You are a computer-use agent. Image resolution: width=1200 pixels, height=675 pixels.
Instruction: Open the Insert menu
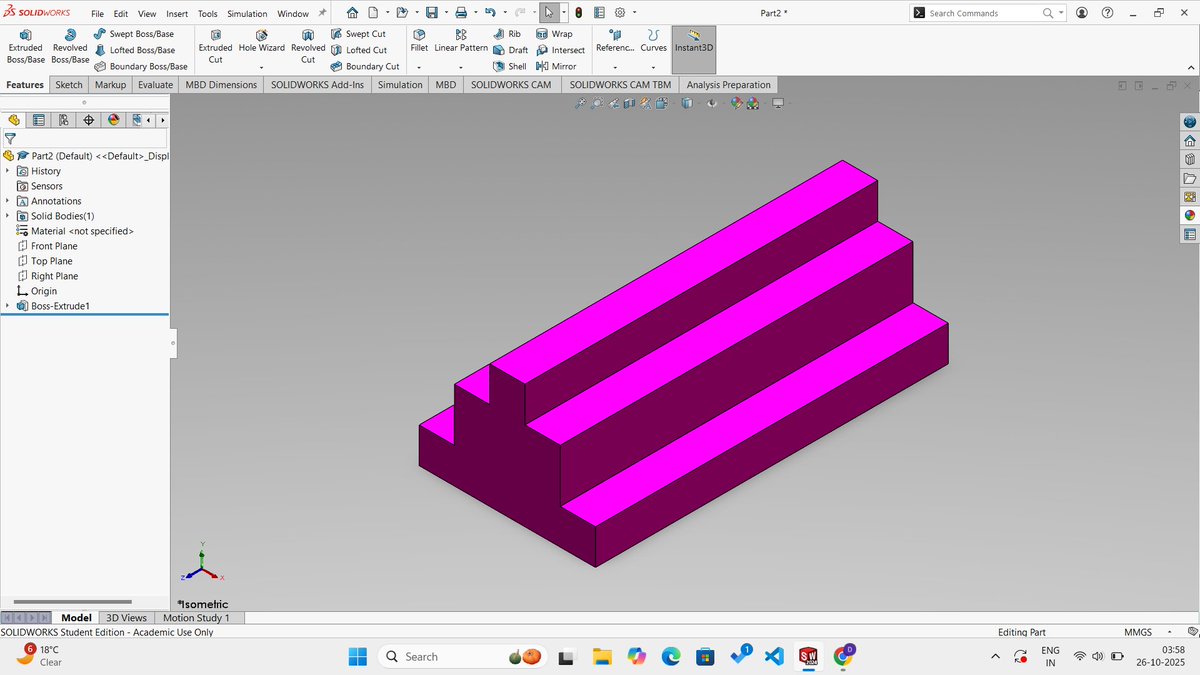177,14
